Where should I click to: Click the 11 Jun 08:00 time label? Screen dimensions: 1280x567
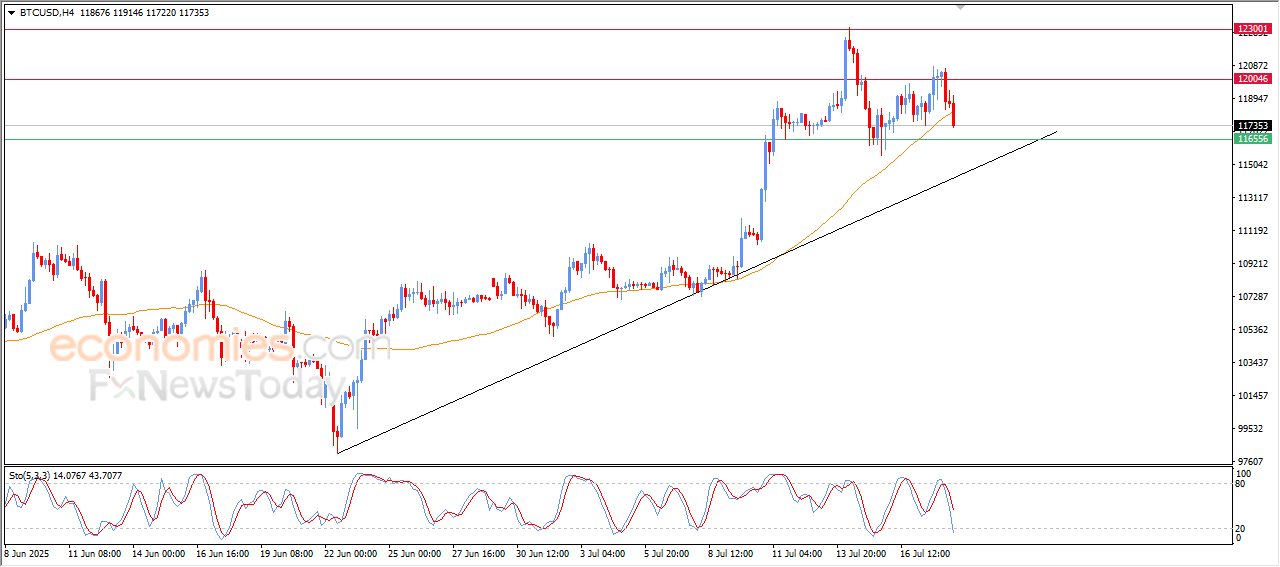tap(94, 552)
